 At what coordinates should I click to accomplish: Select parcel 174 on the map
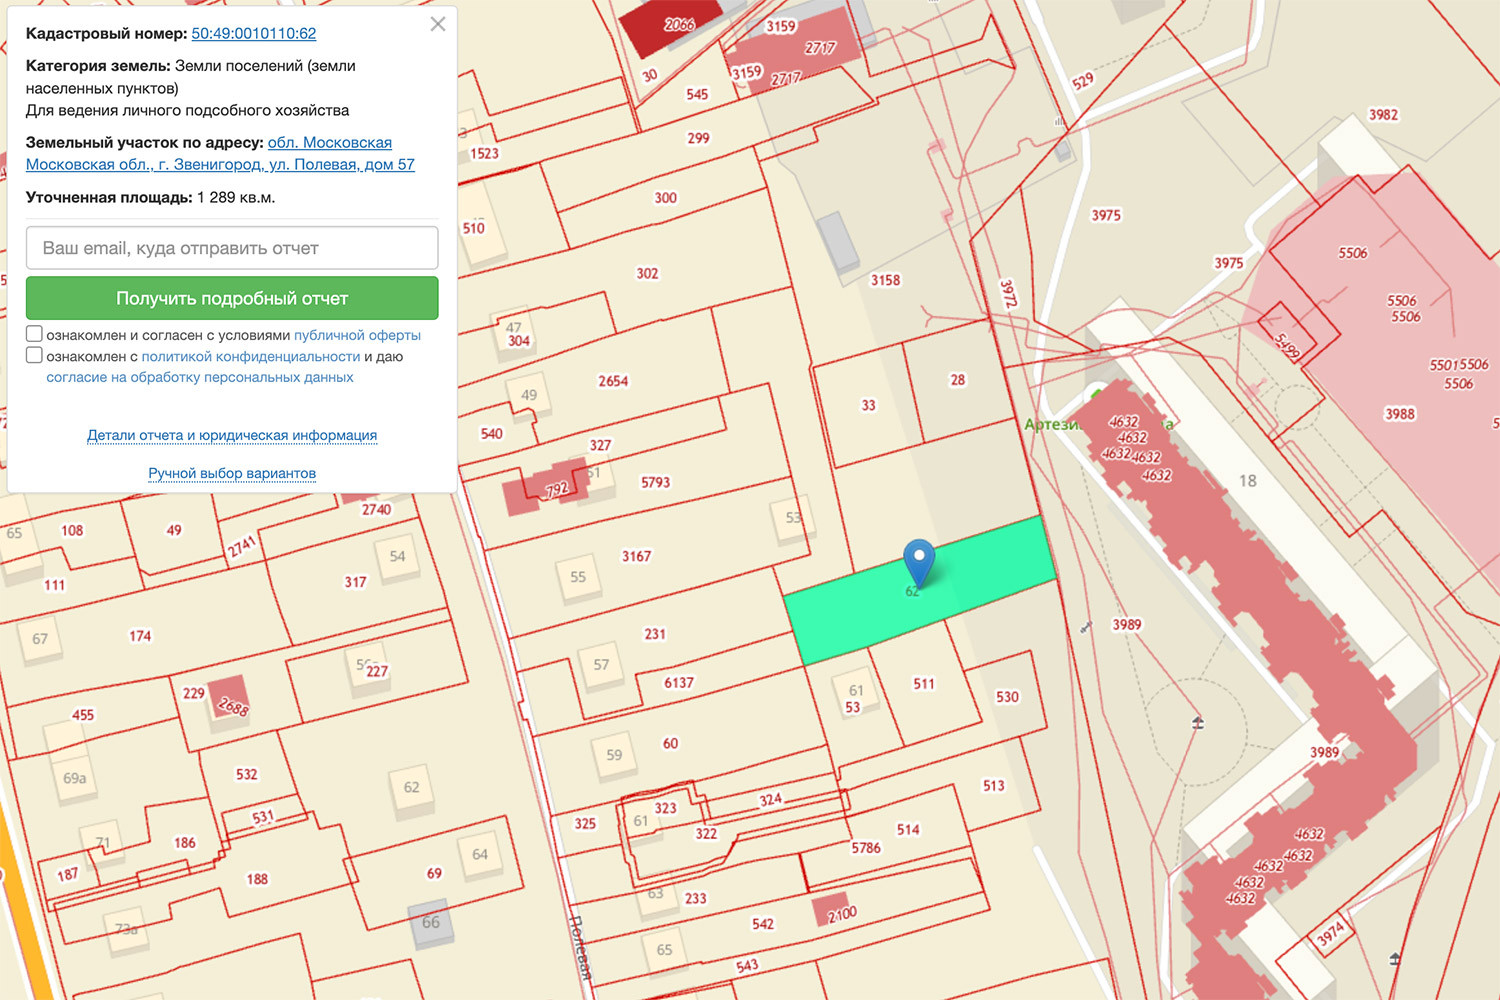point(140,636)
